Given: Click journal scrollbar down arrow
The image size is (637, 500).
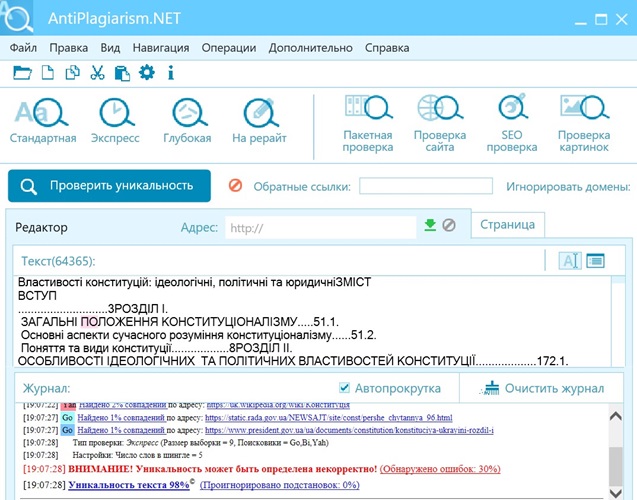Looking at the screenshot, I should pos(616,493).
